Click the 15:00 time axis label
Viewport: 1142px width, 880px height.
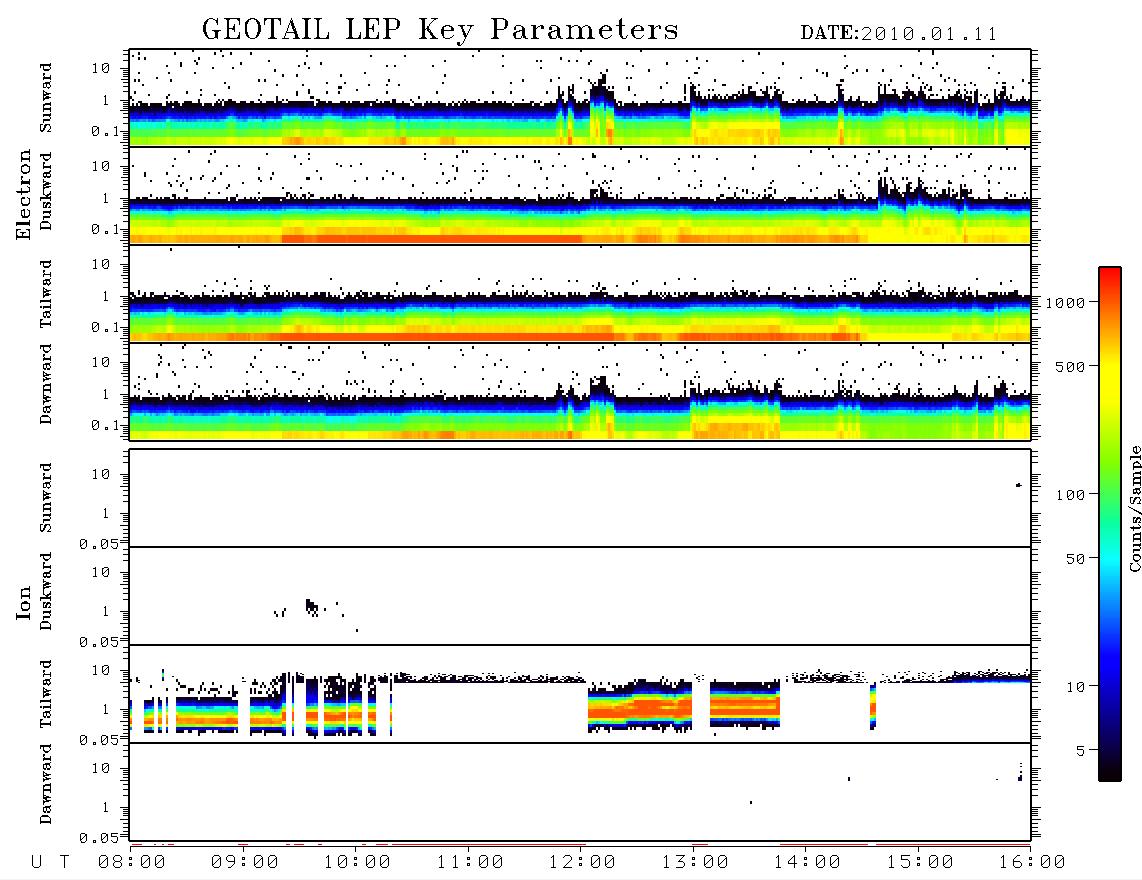[x=920, y=863]
